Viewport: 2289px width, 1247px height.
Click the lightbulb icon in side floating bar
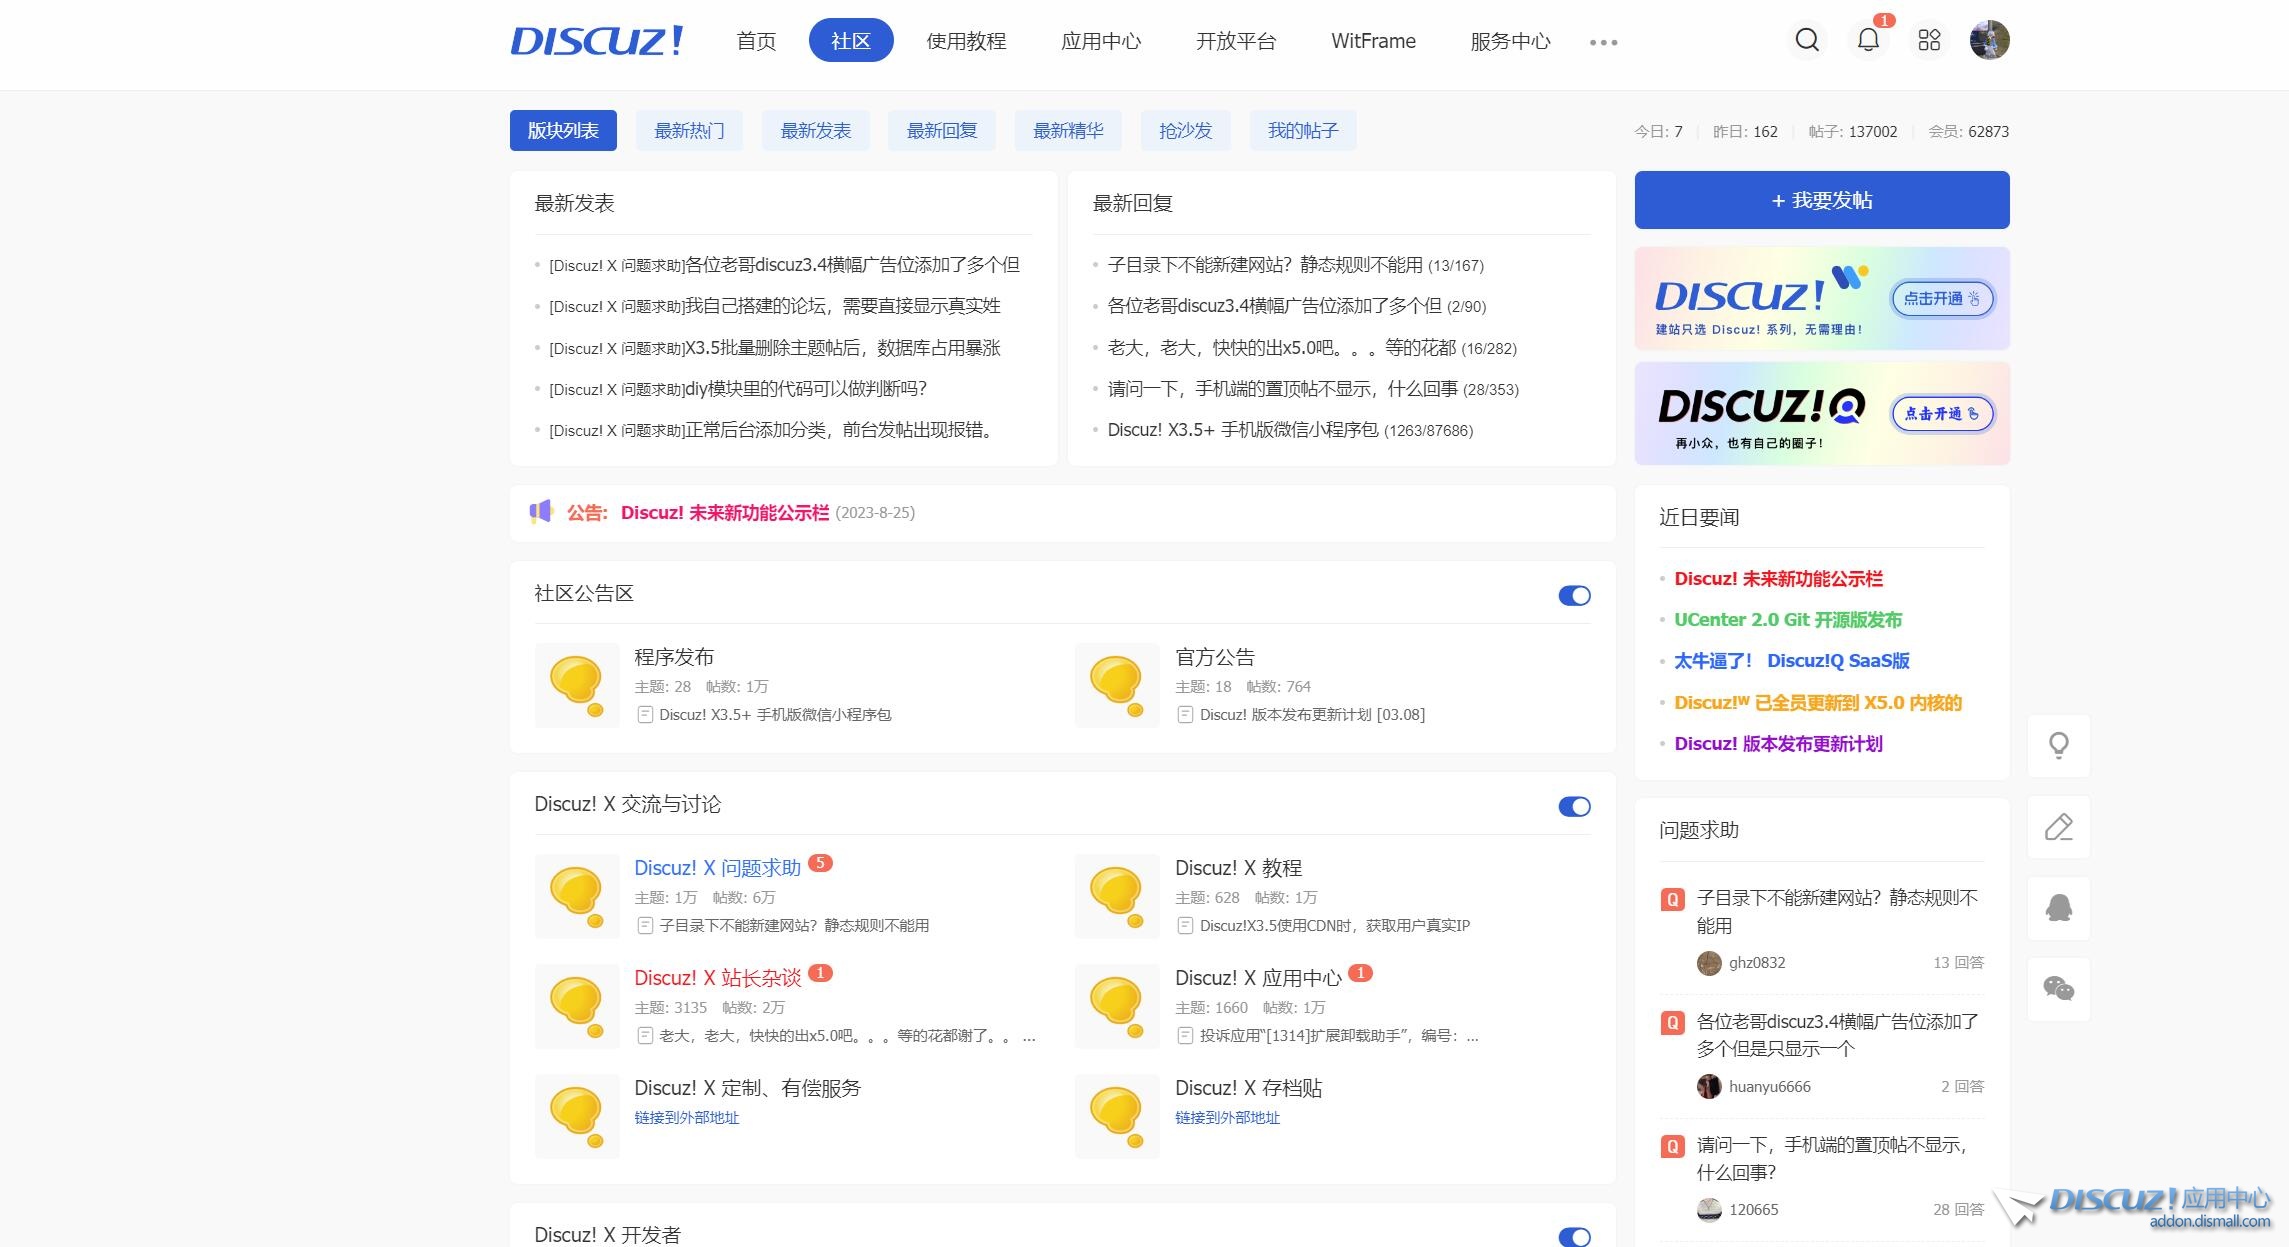pos(2059,746)
